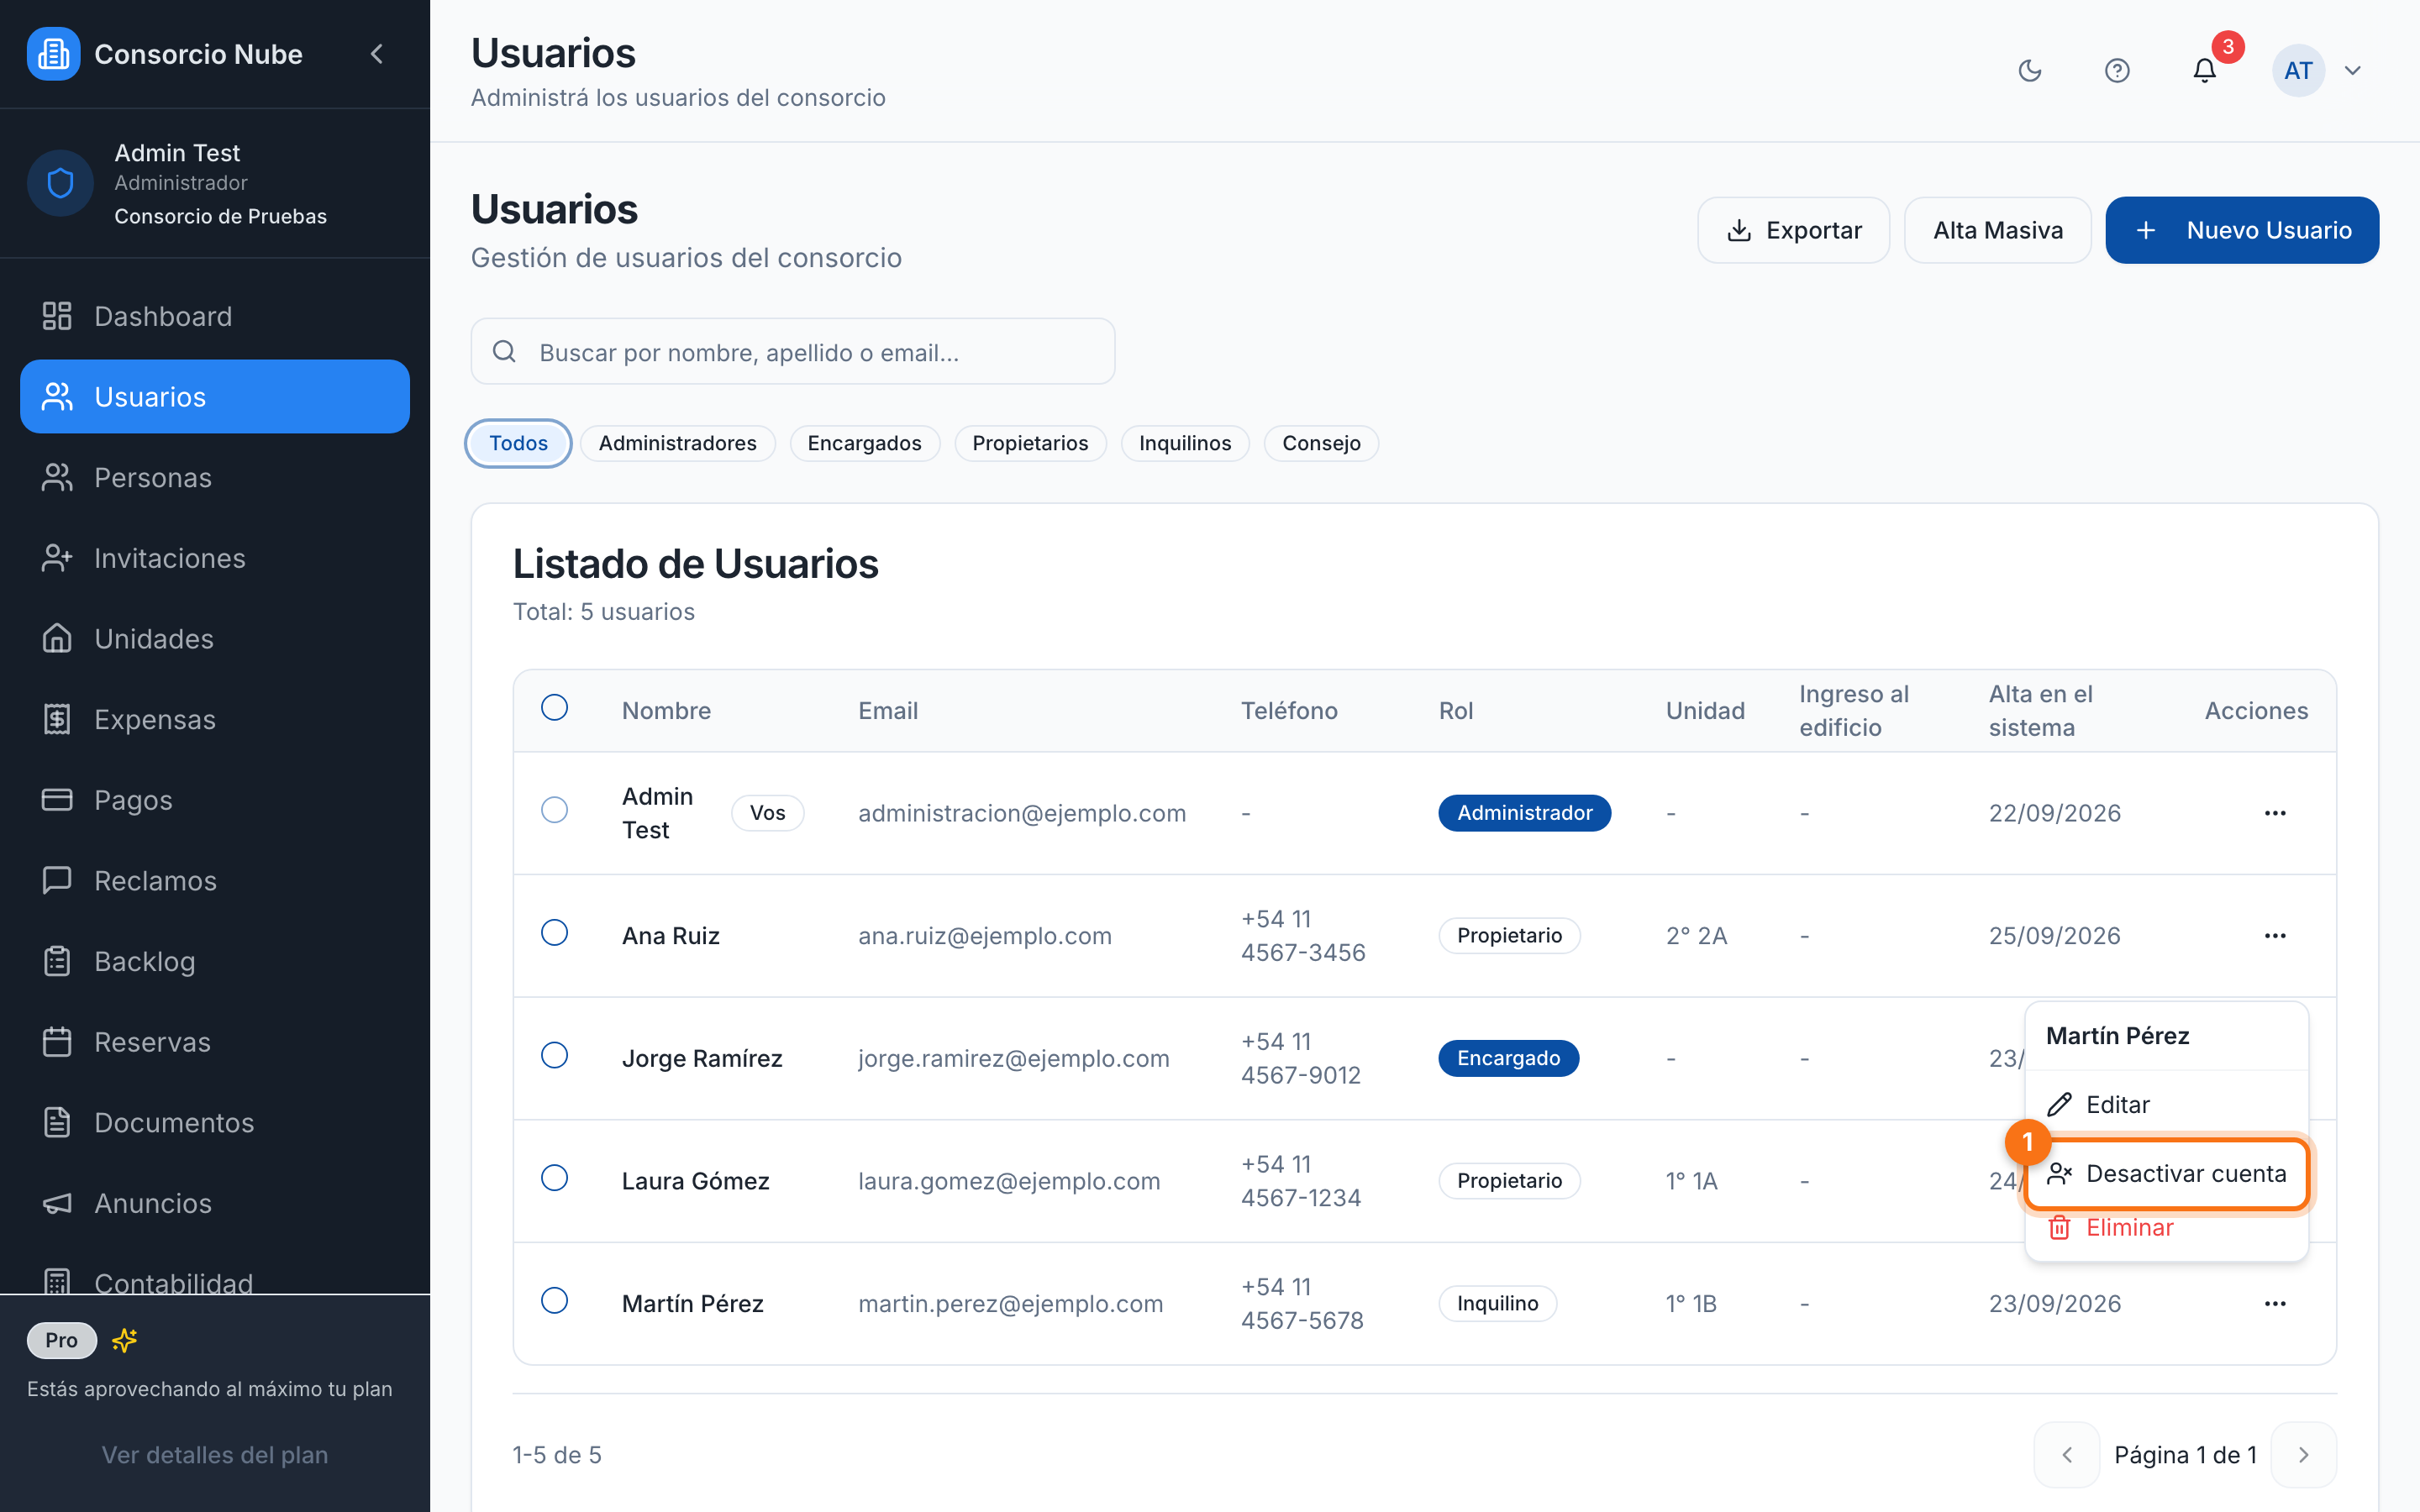Filter by the Administradores tab
Screen dimensions: 2420x1512
[677, 443]
